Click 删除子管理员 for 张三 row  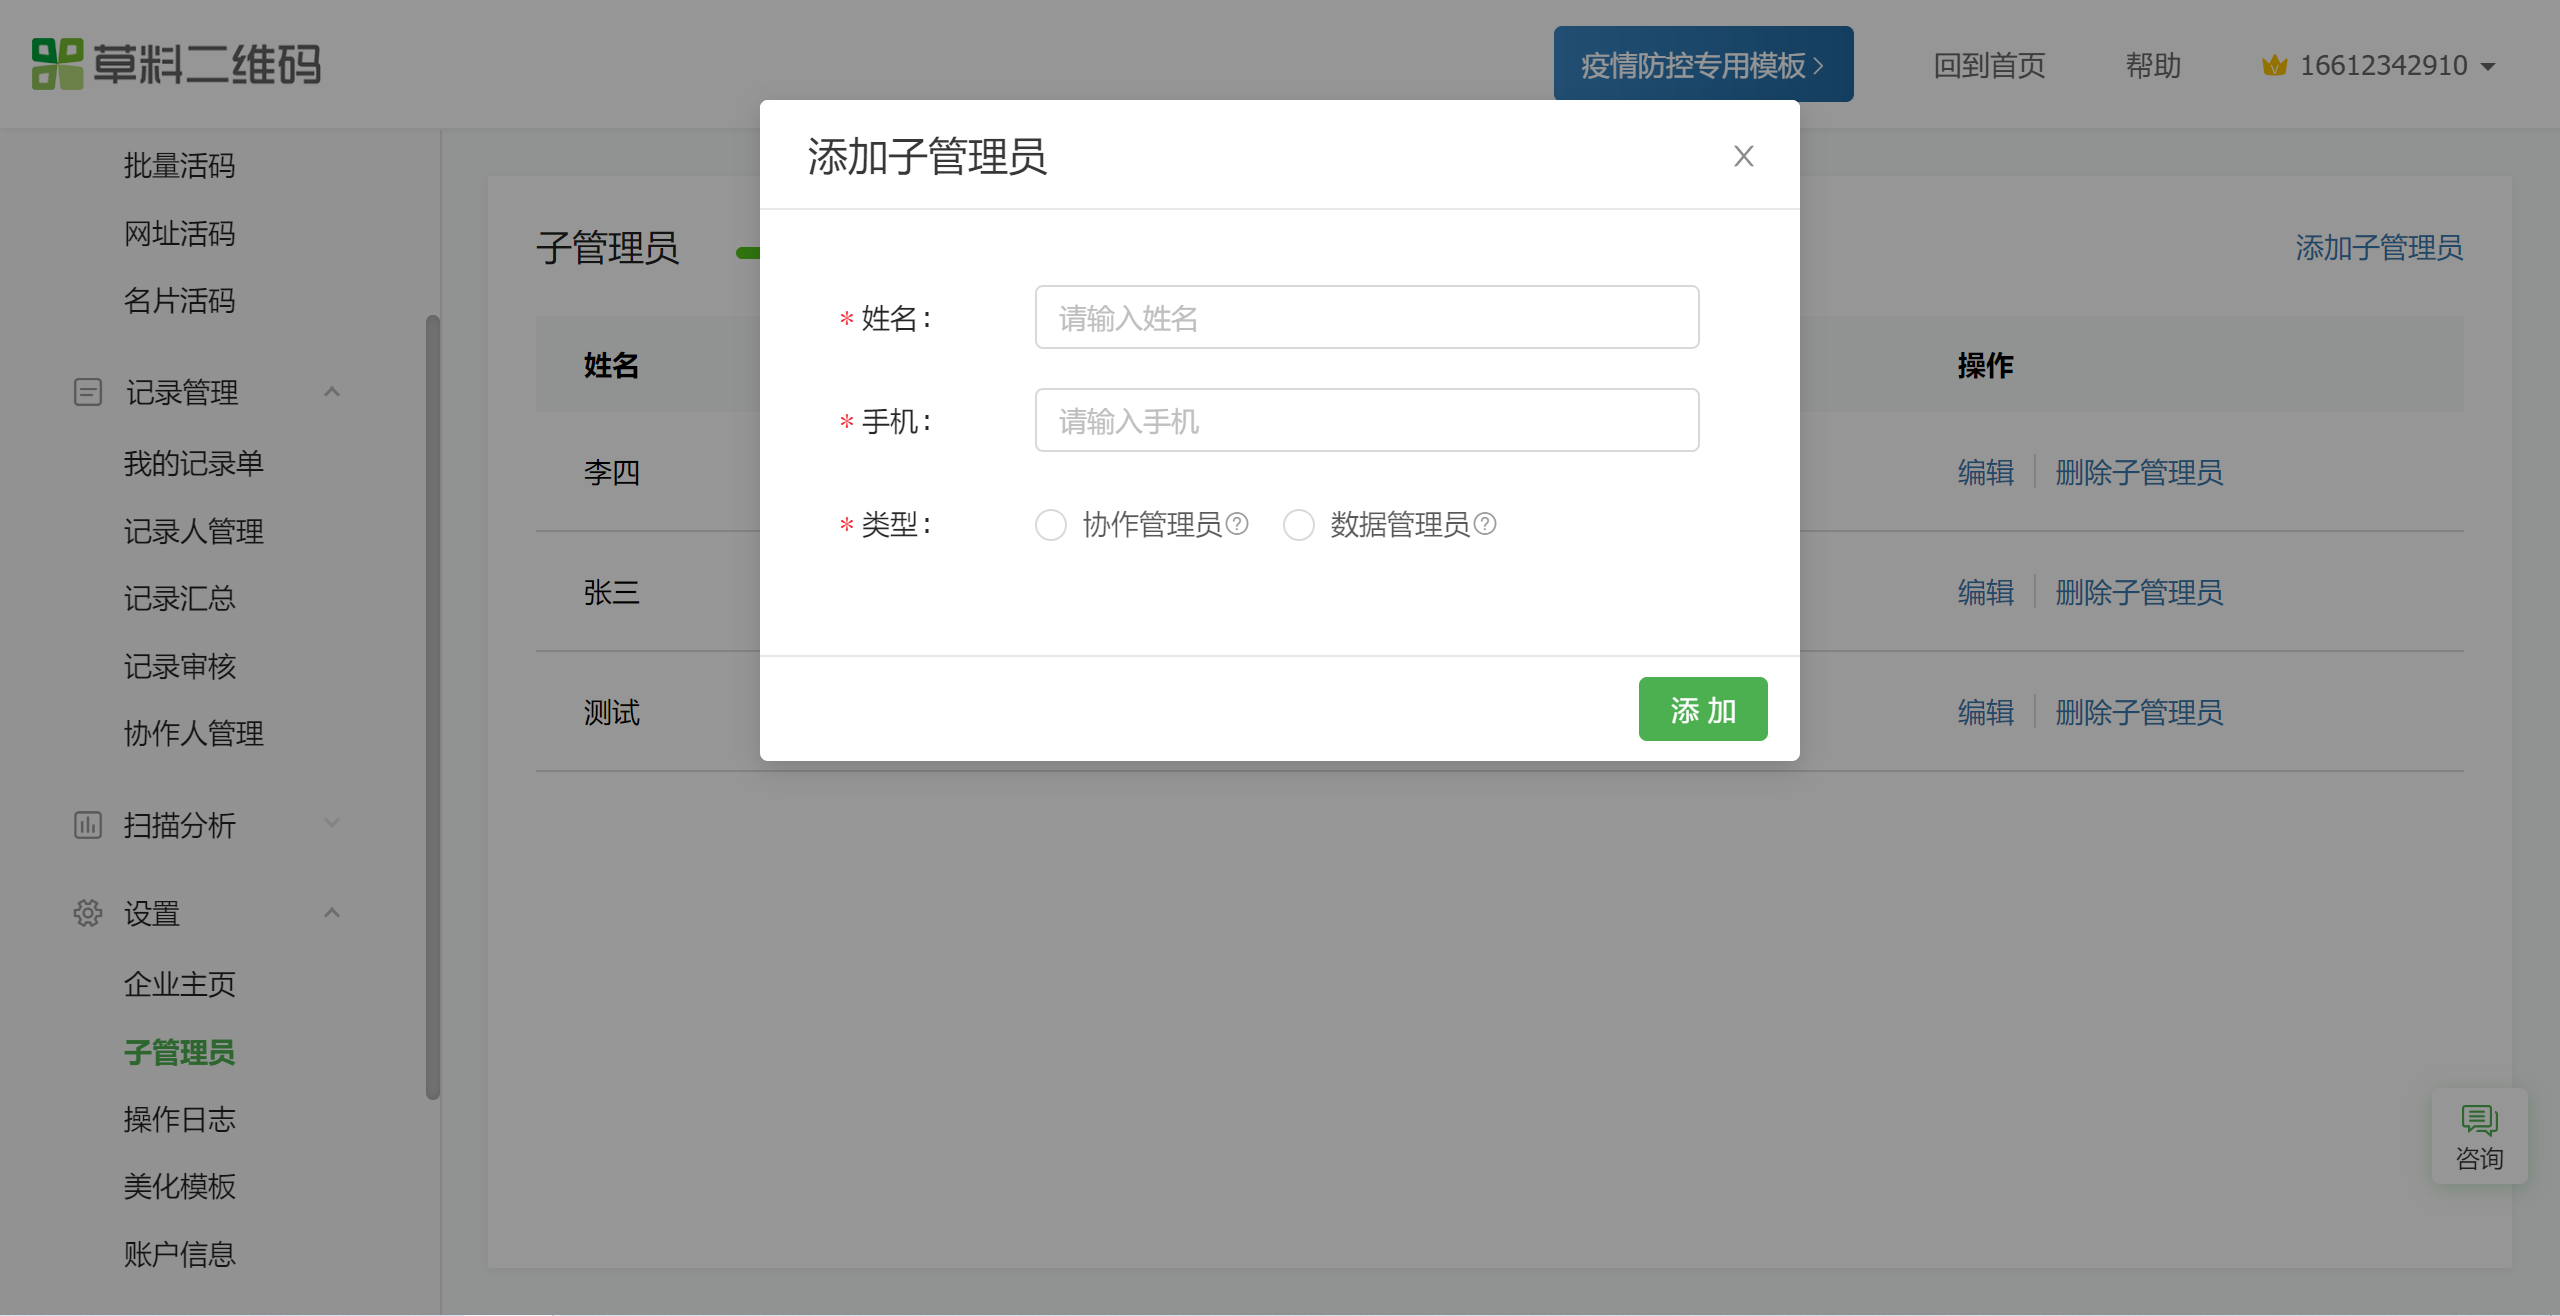tap(2139, 593)
